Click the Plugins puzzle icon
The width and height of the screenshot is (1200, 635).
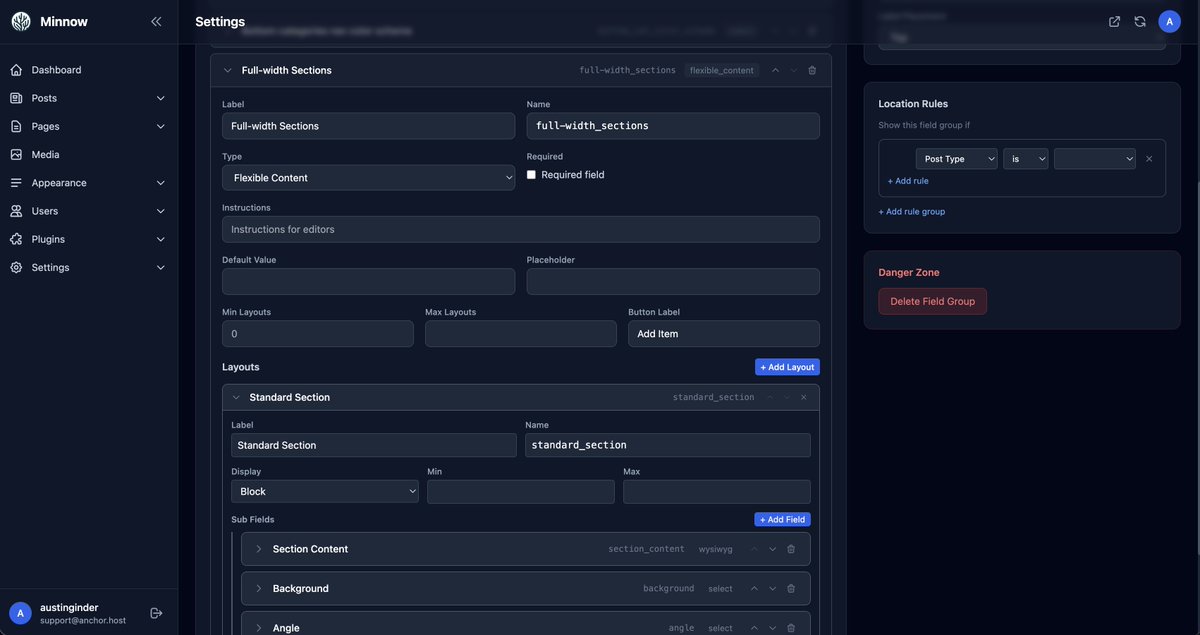16,239
